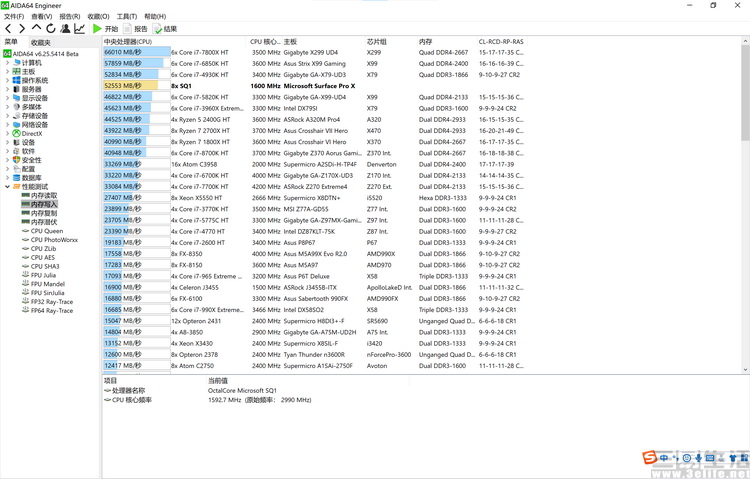Expand the 存储设备 node chevron

tap(8, 115)
